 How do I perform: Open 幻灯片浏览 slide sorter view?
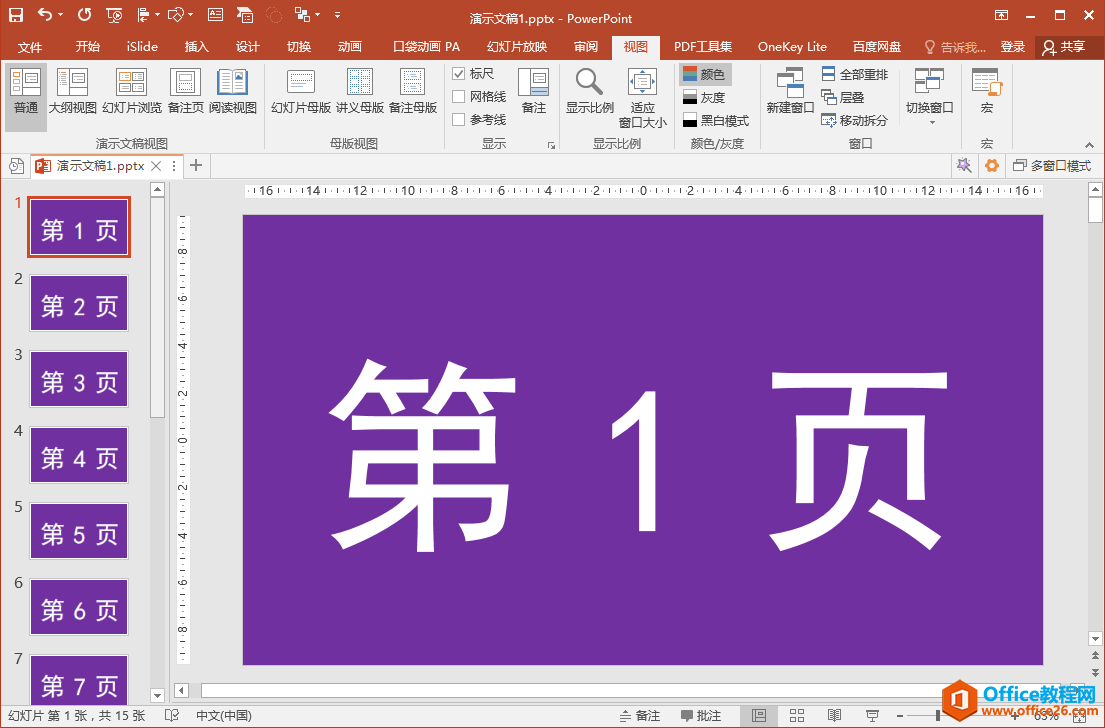(131, 91)
